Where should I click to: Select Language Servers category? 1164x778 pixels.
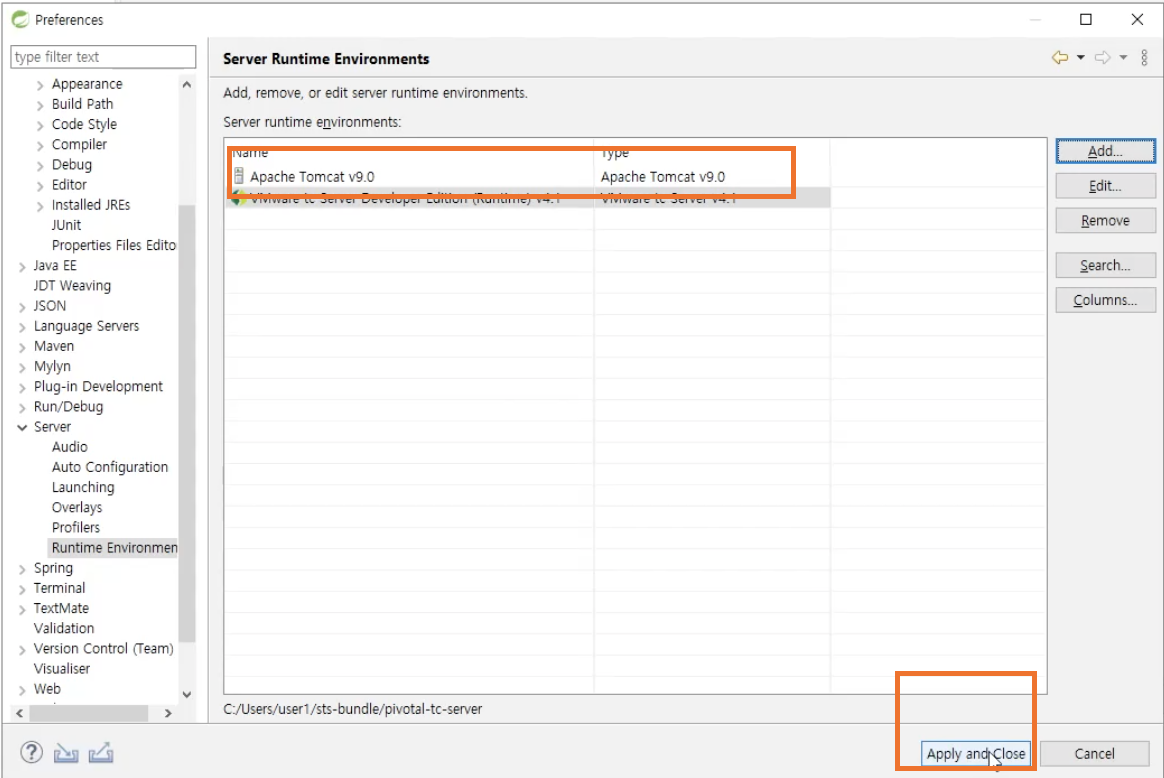click(x=86, y=325)
